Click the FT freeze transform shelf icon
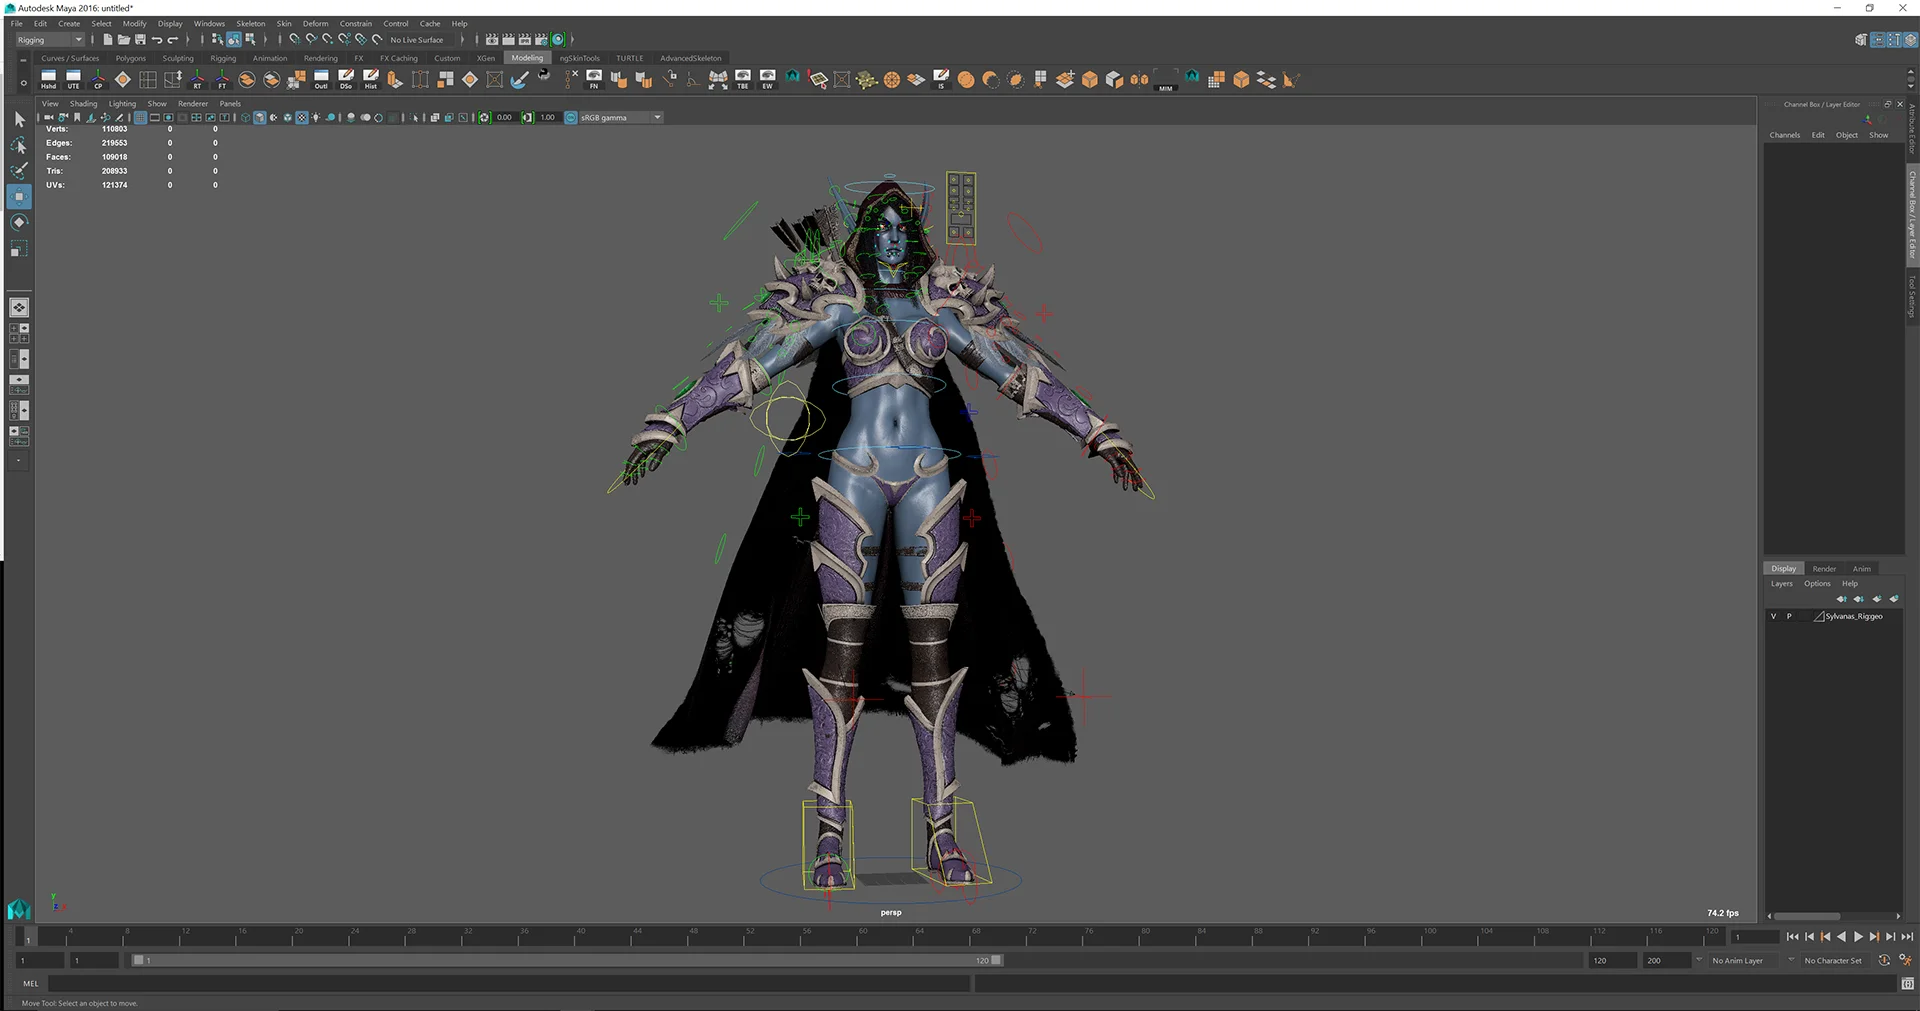 tap(222, 80)
